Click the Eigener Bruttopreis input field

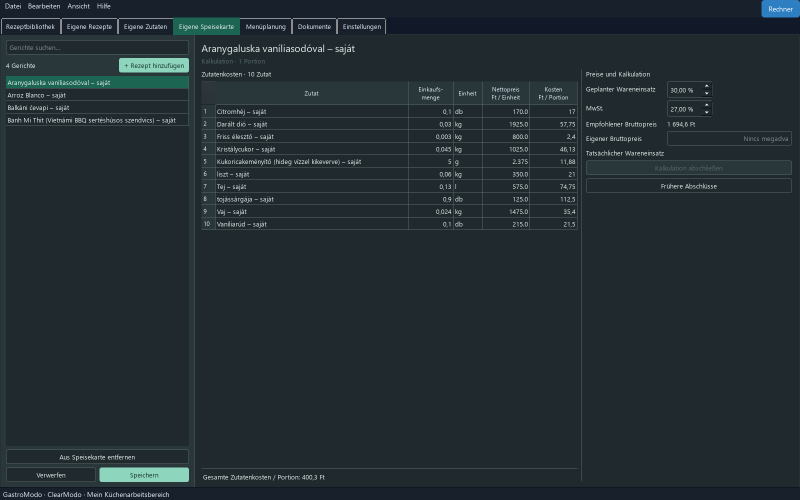coord(730,139)
